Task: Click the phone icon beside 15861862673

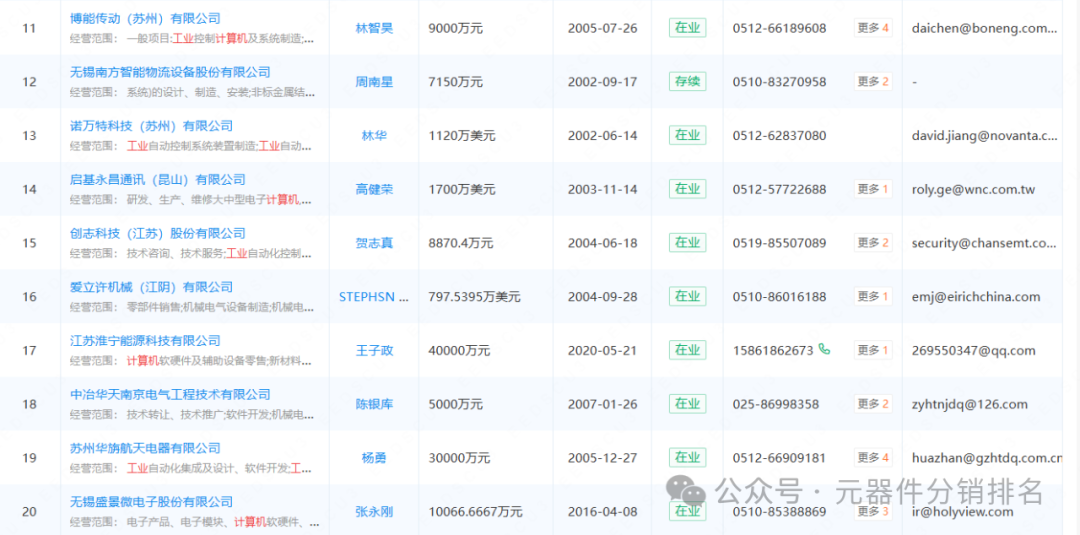Action: coord(824,350)
